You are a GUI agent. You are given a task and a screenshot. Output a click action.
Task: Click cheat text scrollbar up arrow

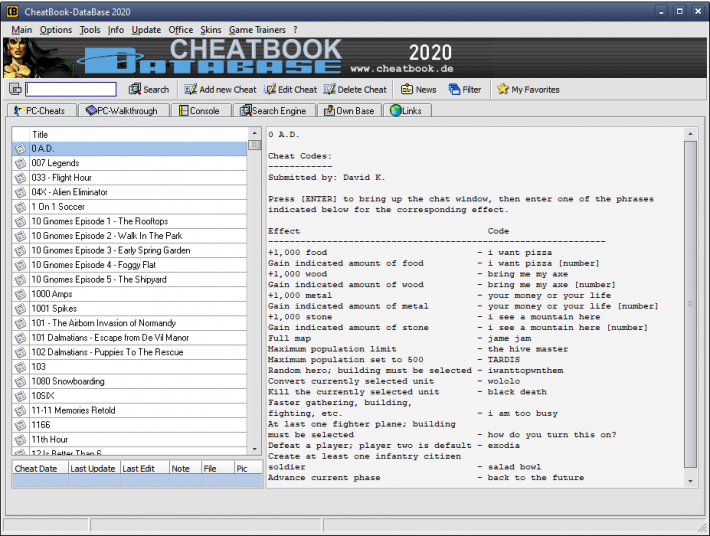(x=690, y=134)
